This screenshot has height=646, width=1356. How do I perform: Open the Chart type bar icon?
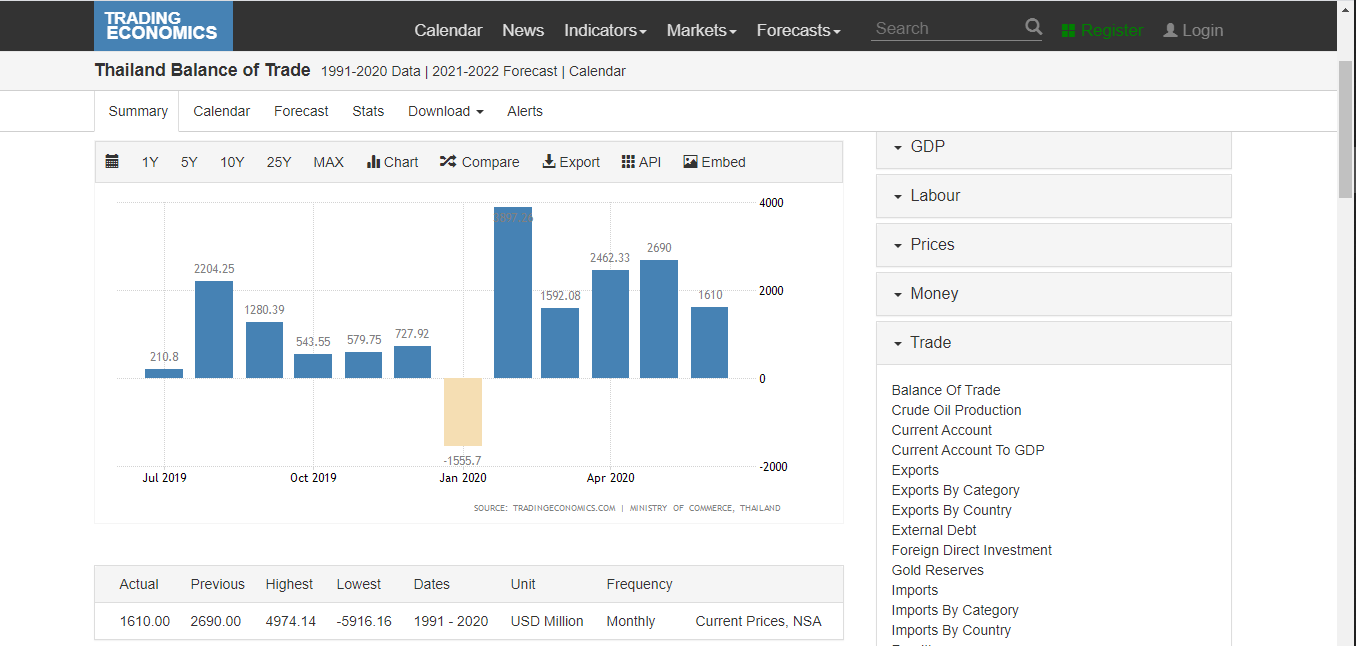pos(374,162)
